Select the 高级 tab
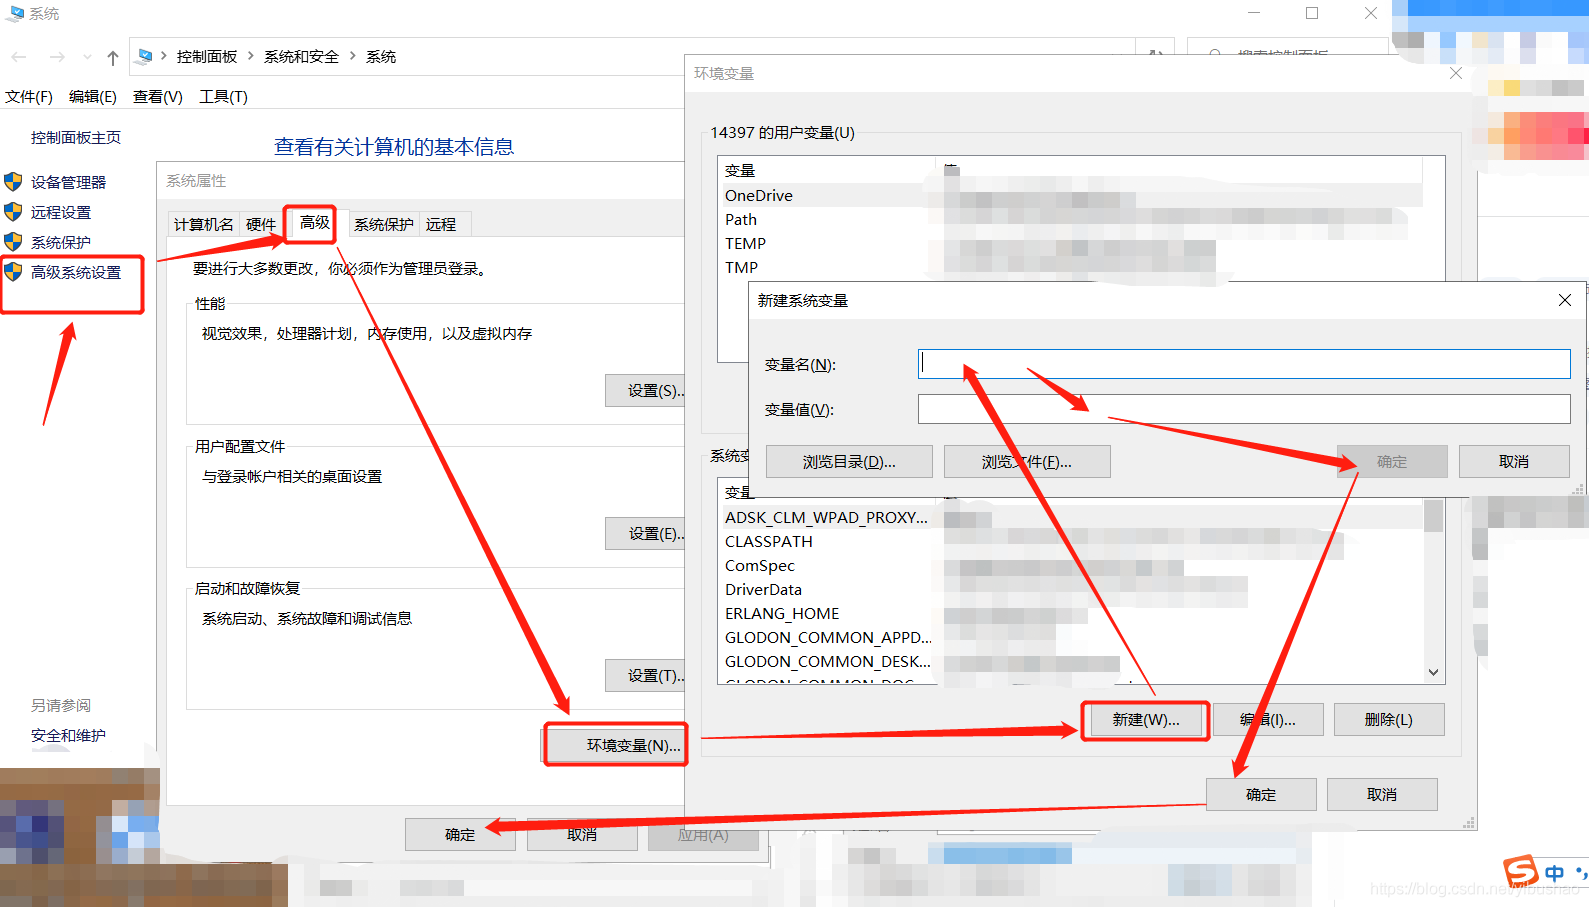The height and width of the screenshot is (907, 1589). pos(315,222)
